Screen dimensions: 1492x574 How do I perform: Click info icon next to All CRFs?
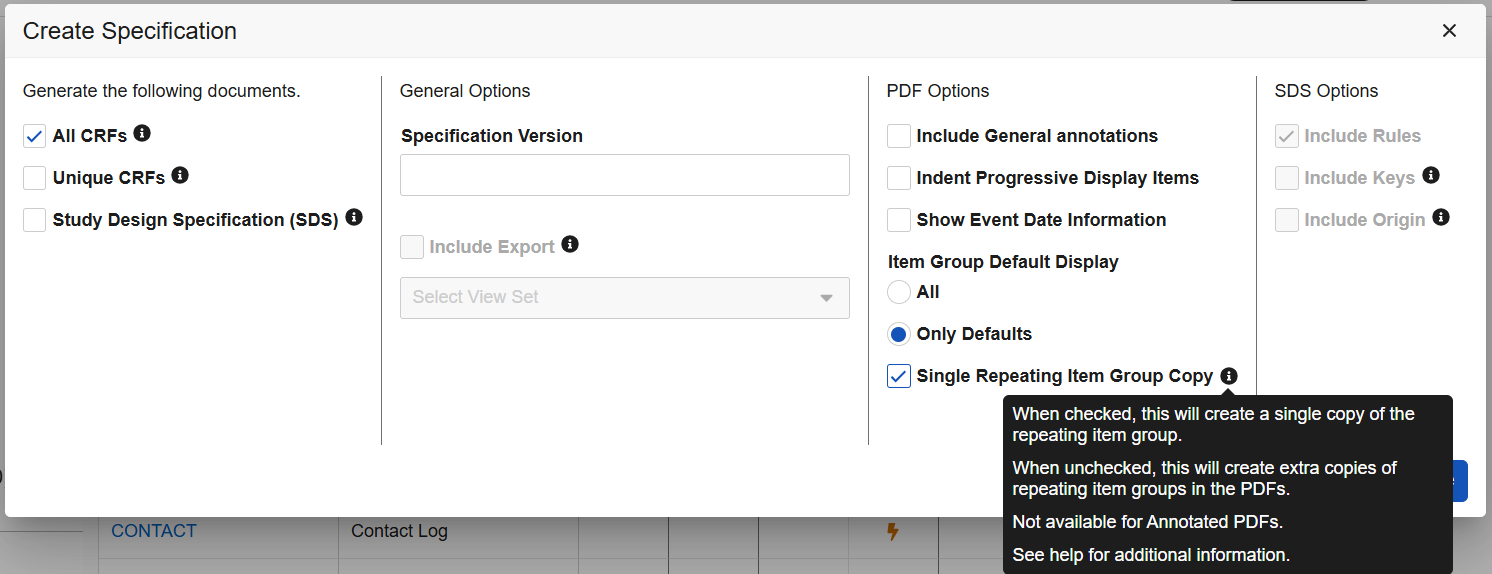[x=142, y=133]
